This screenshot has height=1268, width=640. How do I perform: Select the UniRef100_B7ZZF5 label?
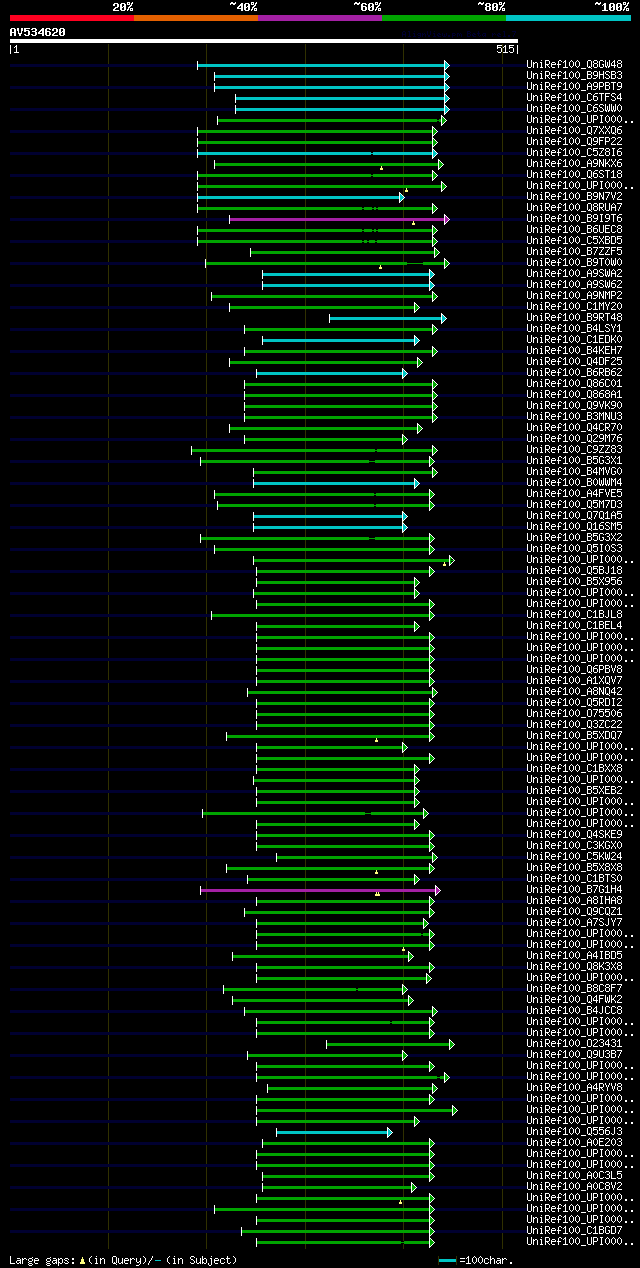575,251
